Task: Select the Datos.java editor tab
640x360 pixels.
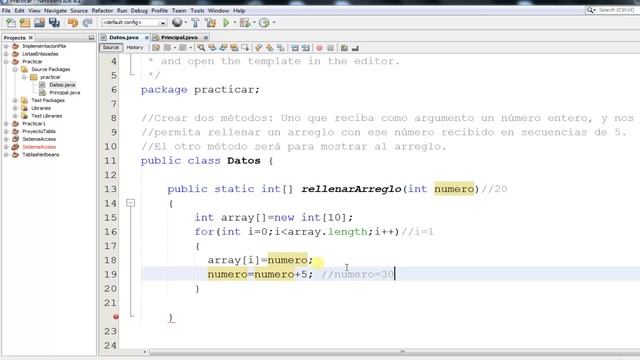Action: [x=124, y=38]
